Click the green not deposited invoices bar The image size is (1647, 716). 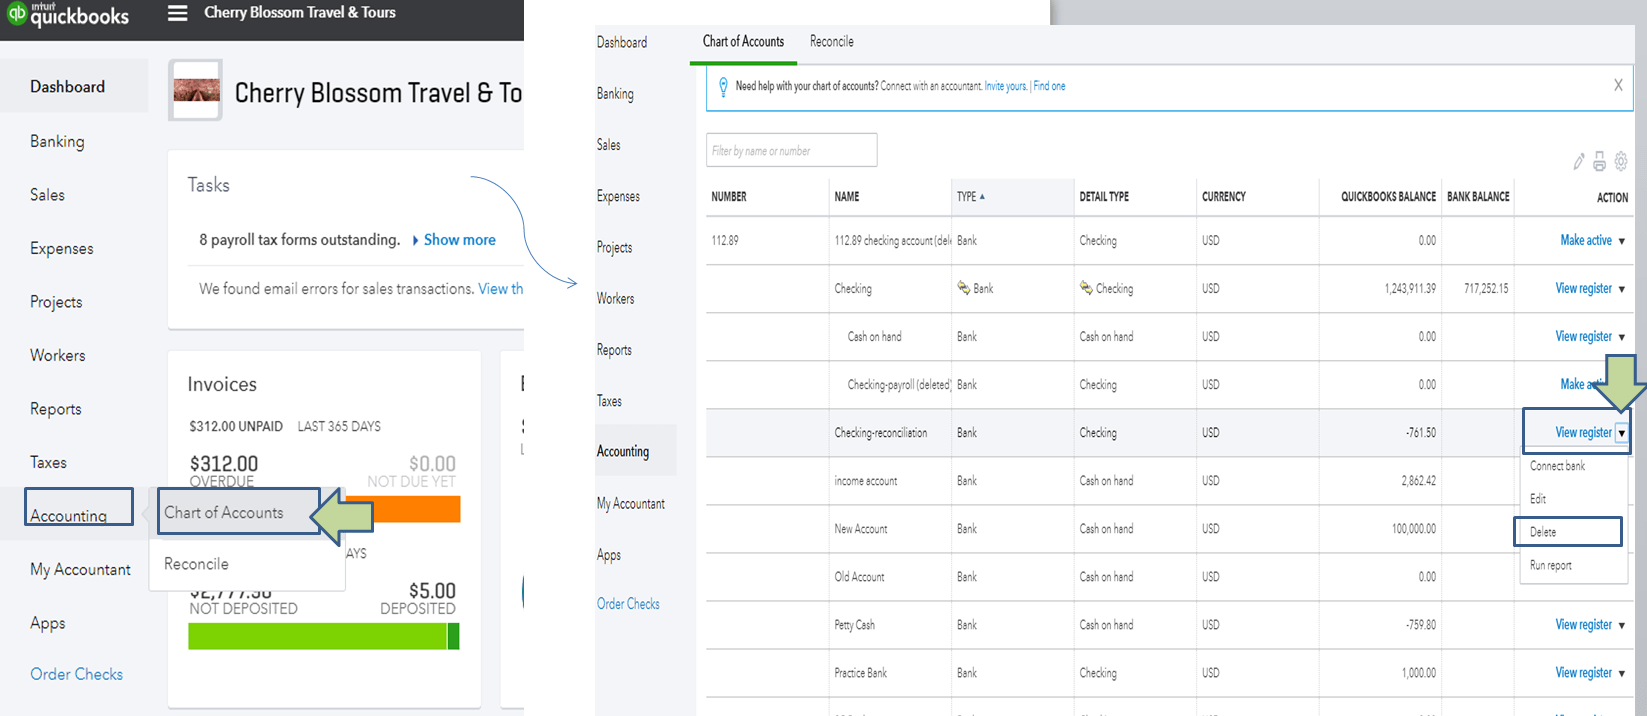(317, 636)
